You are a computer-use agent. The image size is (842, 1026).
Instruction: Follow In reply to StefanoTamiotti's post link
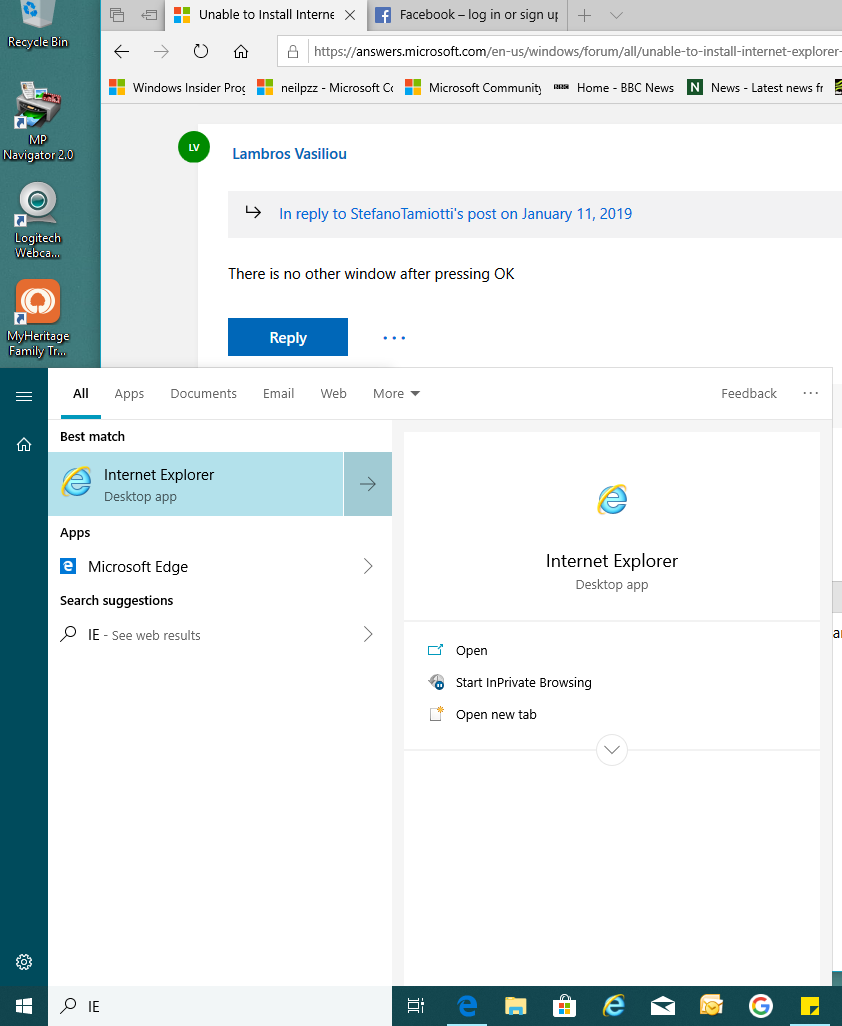pyautogui.click(x=455, y=214)
